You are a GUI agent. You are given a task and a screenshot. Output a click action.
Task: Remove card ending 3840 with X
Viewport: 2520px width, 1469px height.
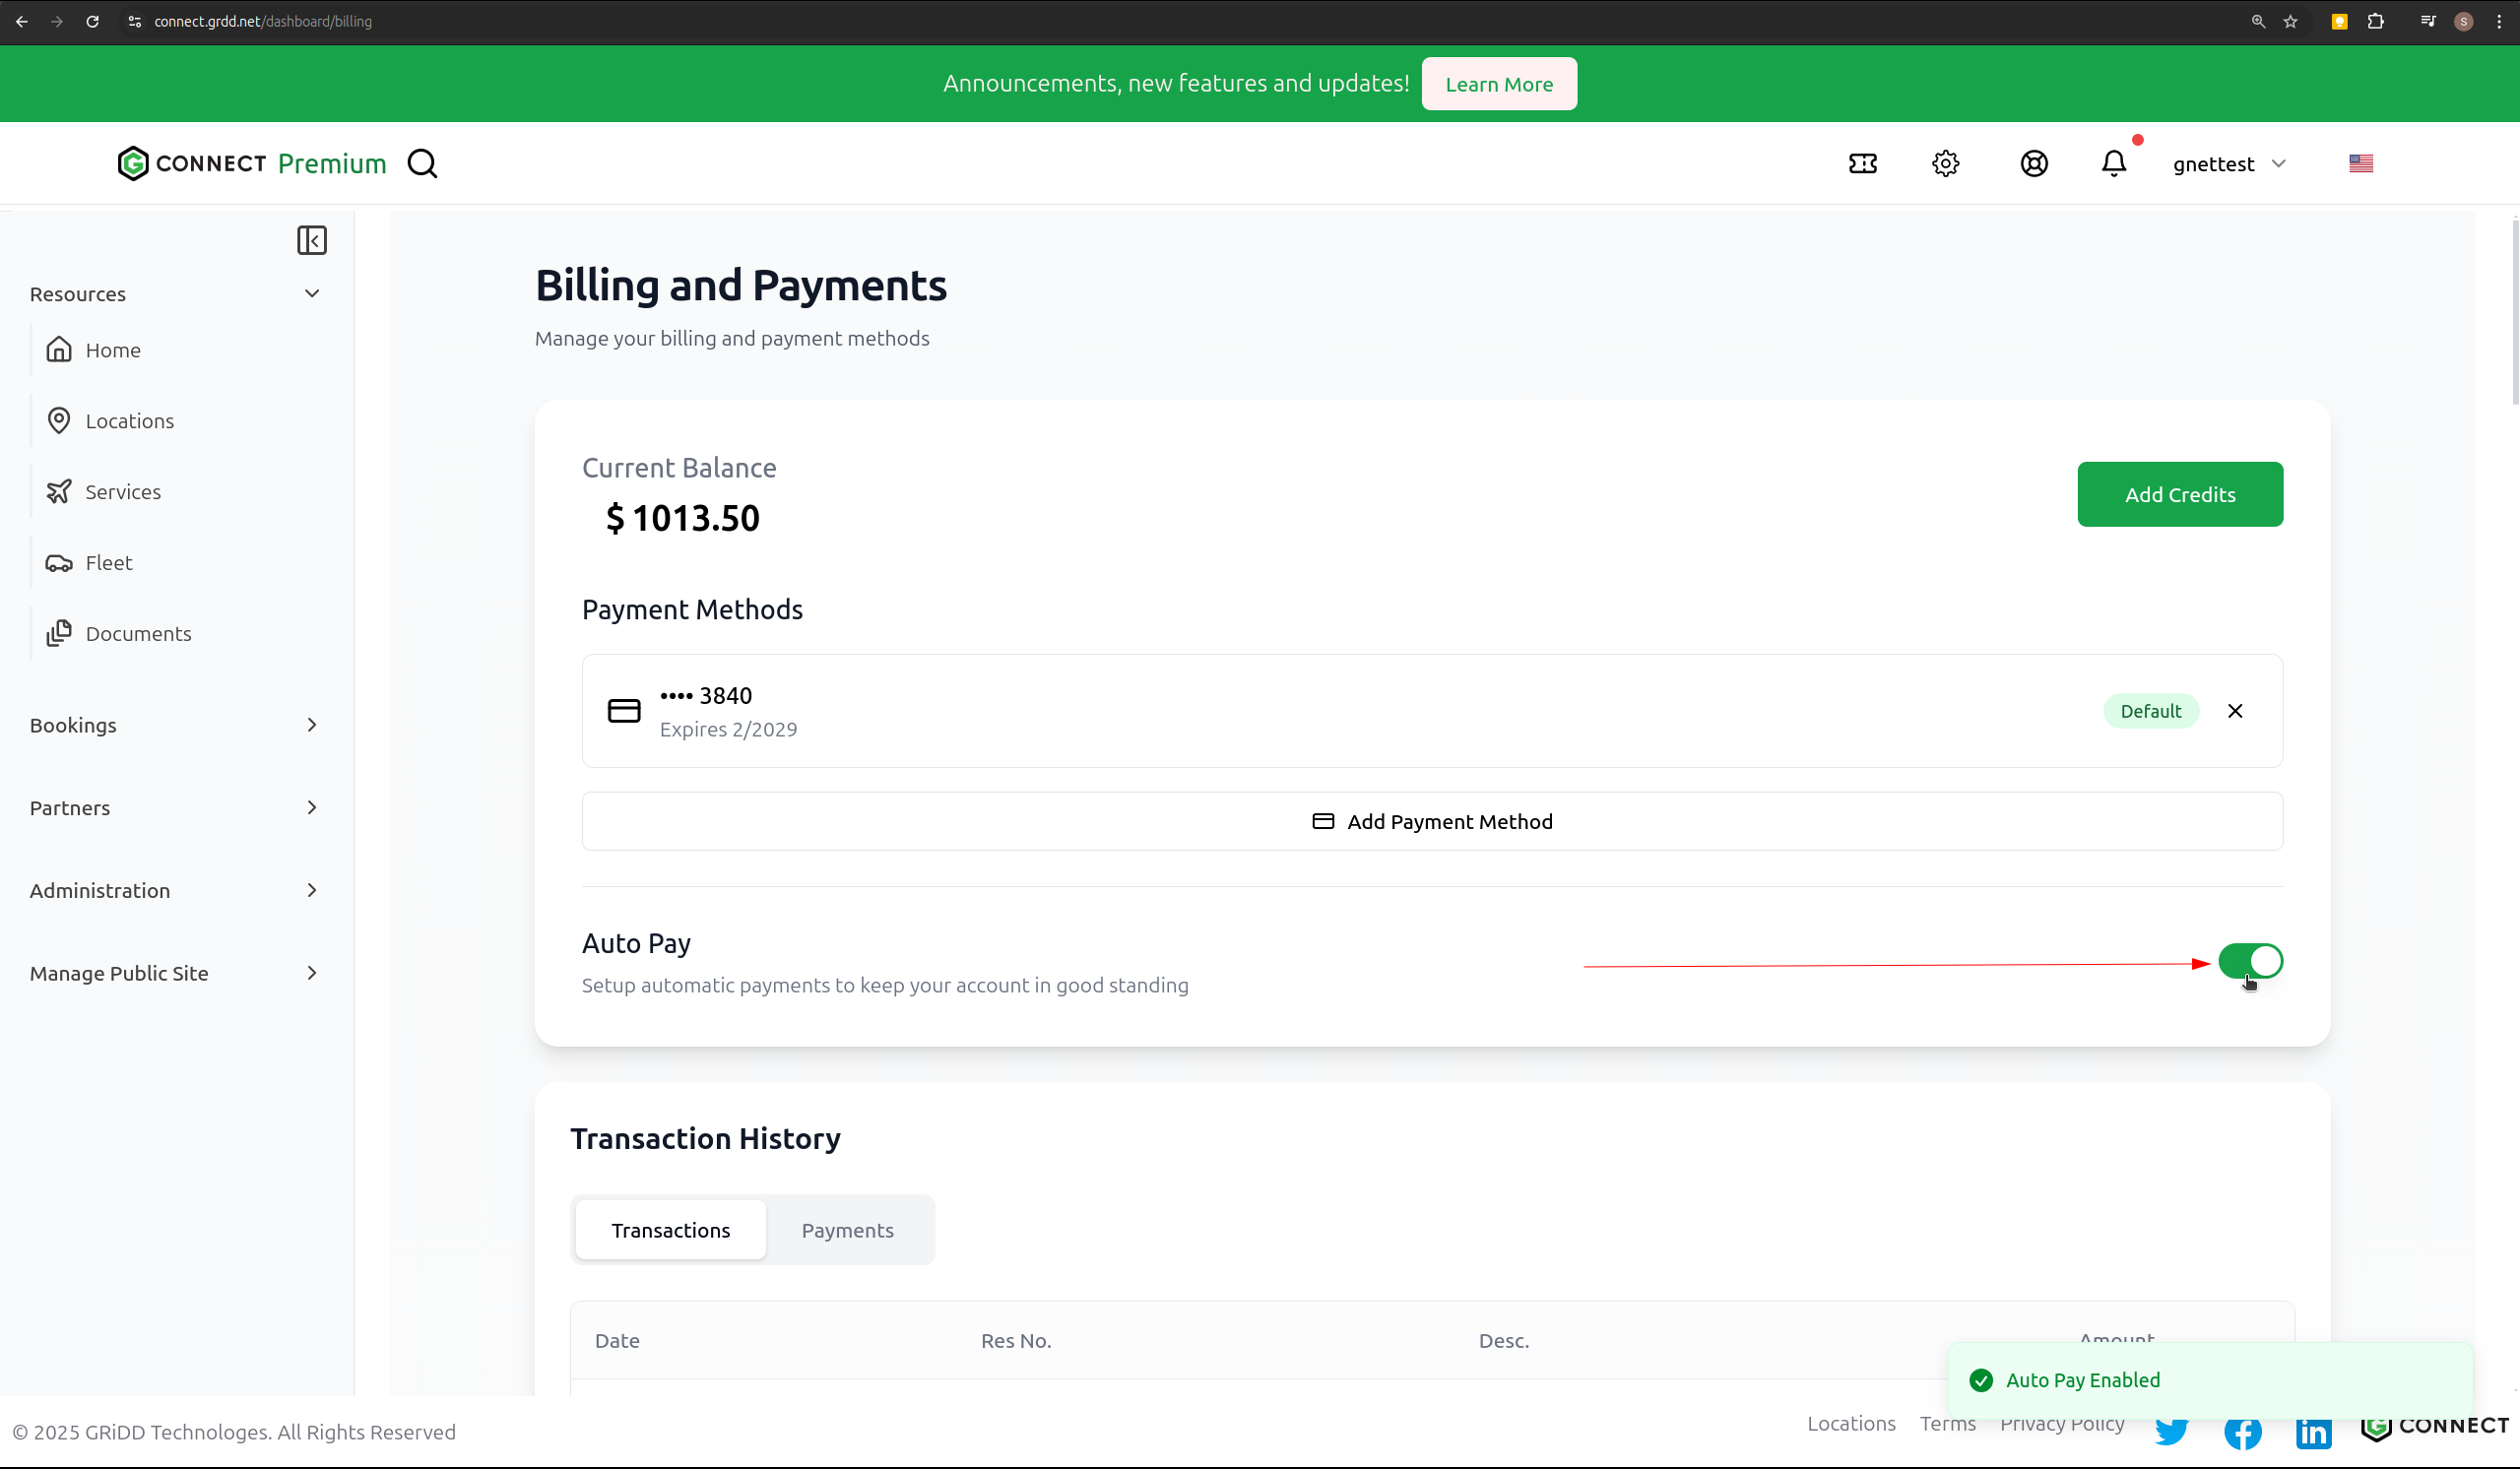(2235, 711)
